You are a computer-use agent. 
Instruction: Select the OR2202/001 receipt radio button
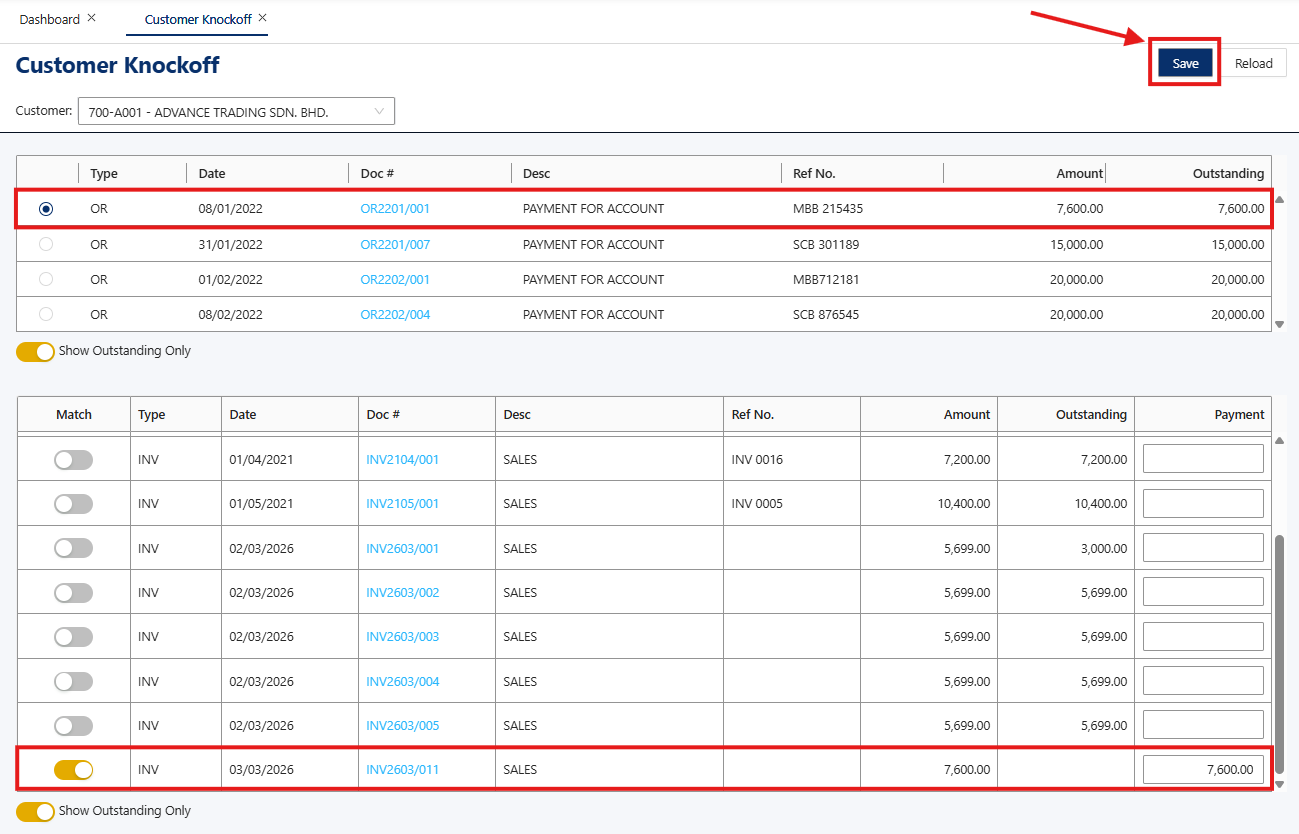[x=46, y=279]
